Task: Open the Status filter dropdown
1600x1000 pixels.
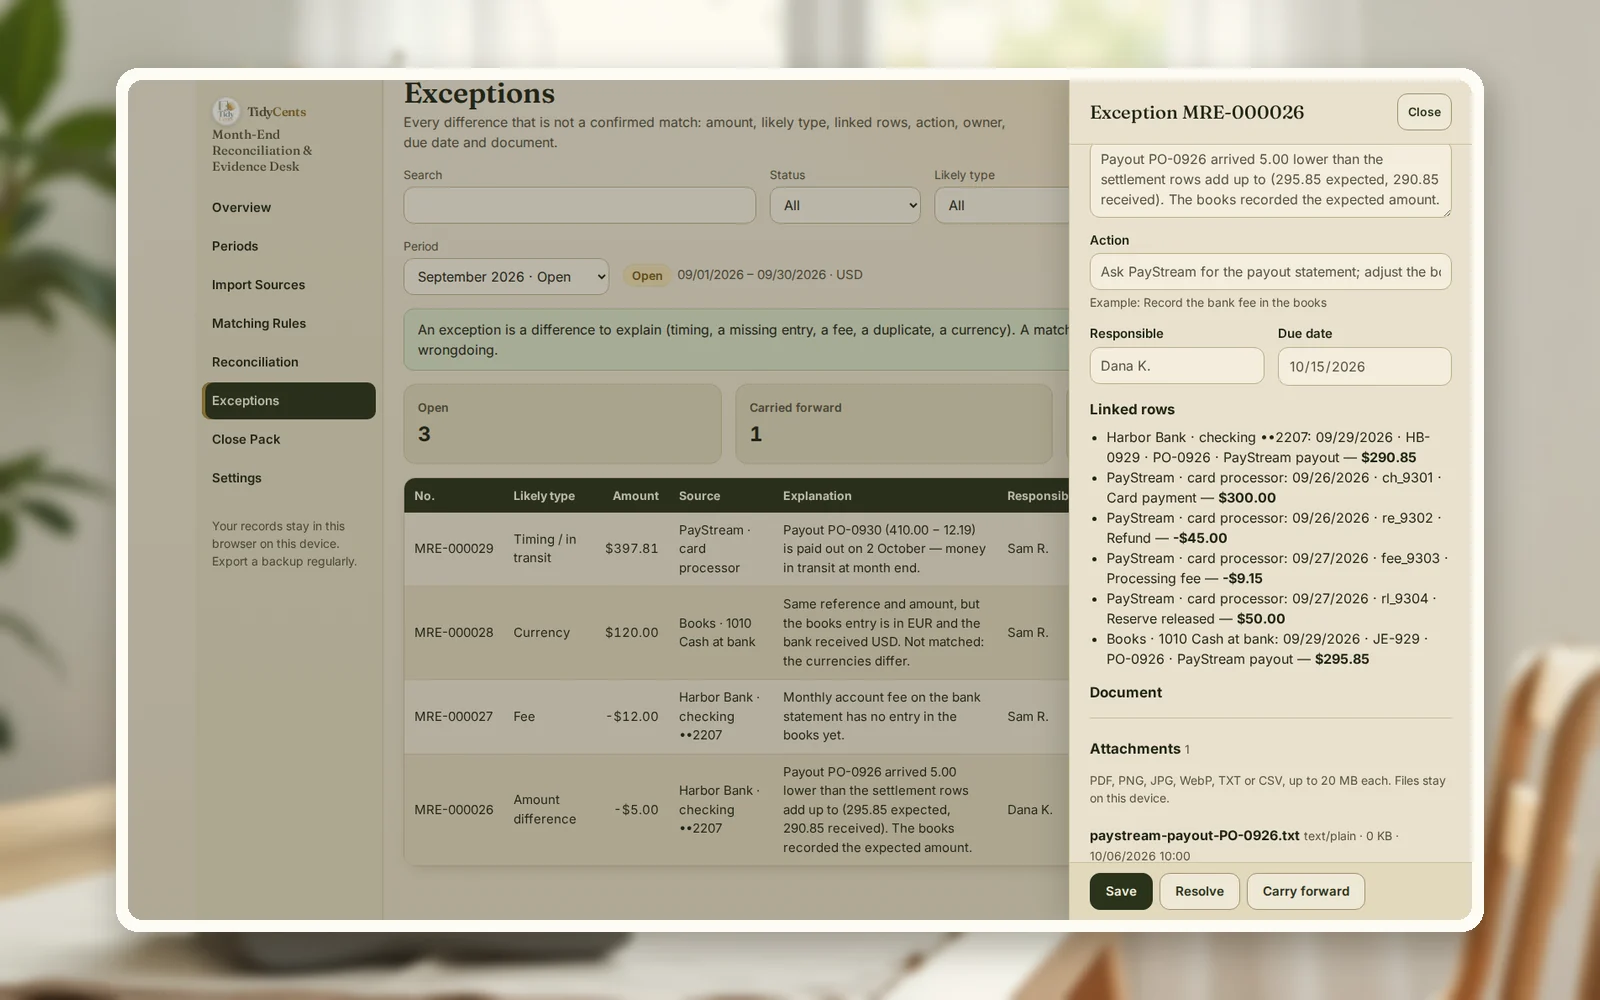Action: (845, 205)
